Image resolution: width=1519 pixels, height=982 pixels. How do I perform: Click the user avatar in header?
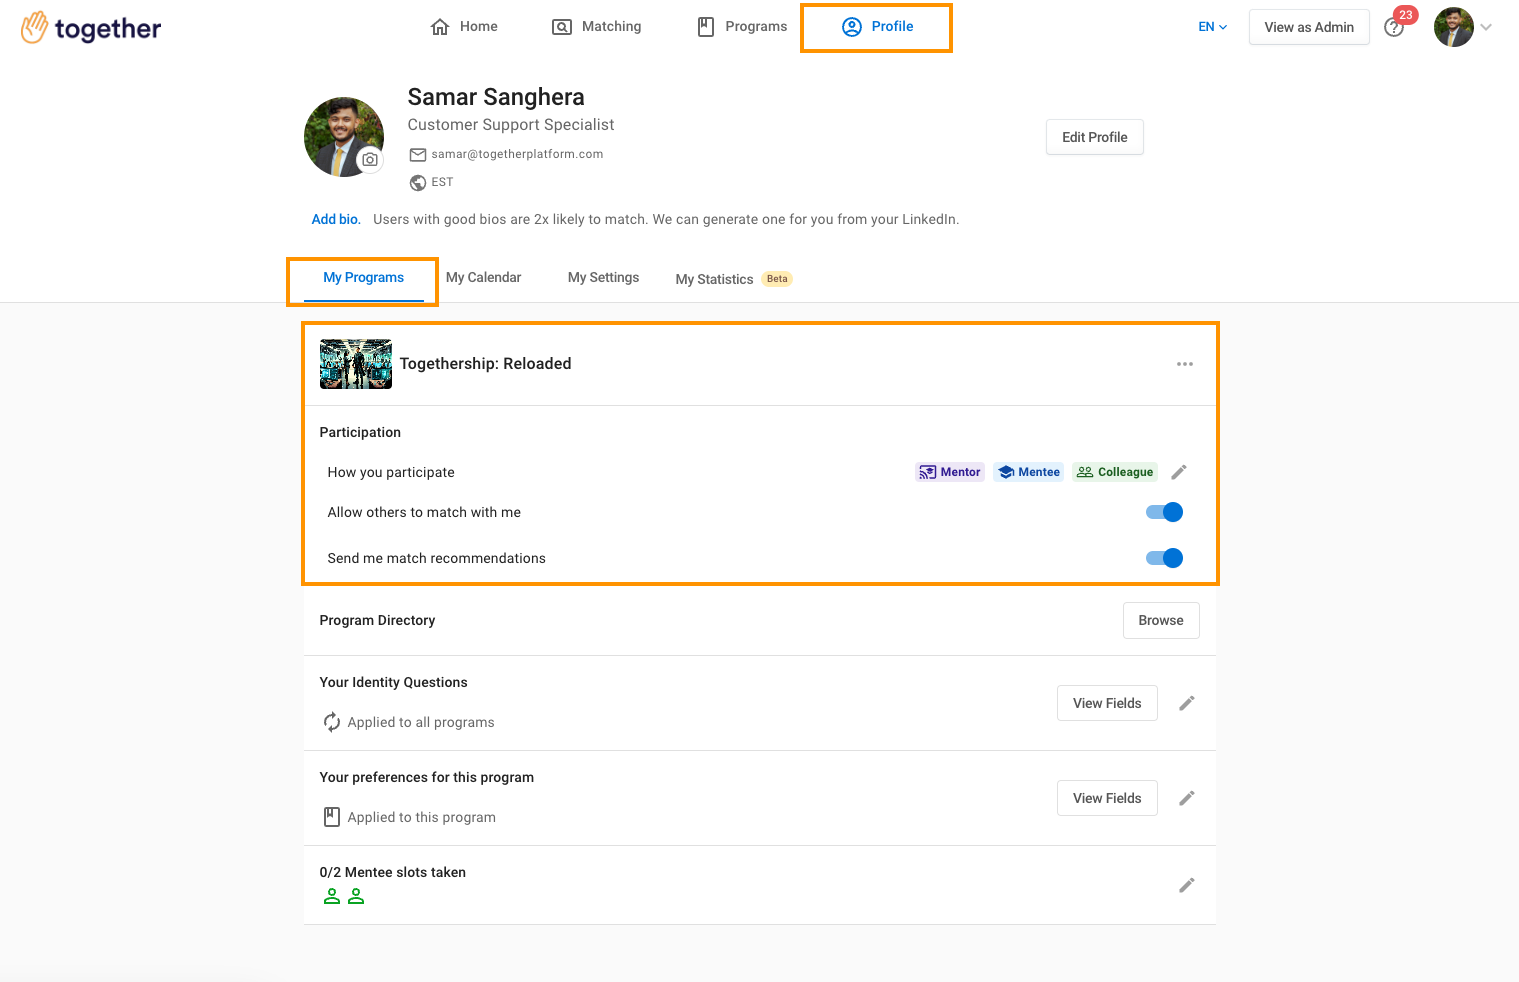(1453, 27)
